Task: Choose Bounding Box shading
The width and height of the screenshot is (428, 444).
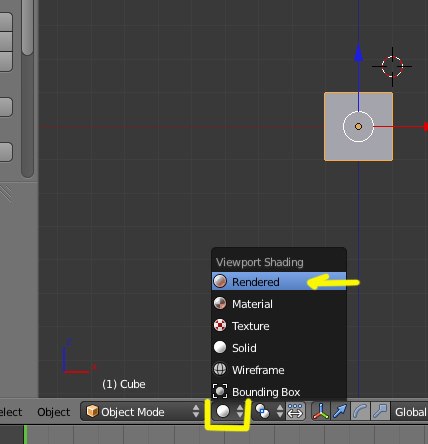Action: point(279,392)
